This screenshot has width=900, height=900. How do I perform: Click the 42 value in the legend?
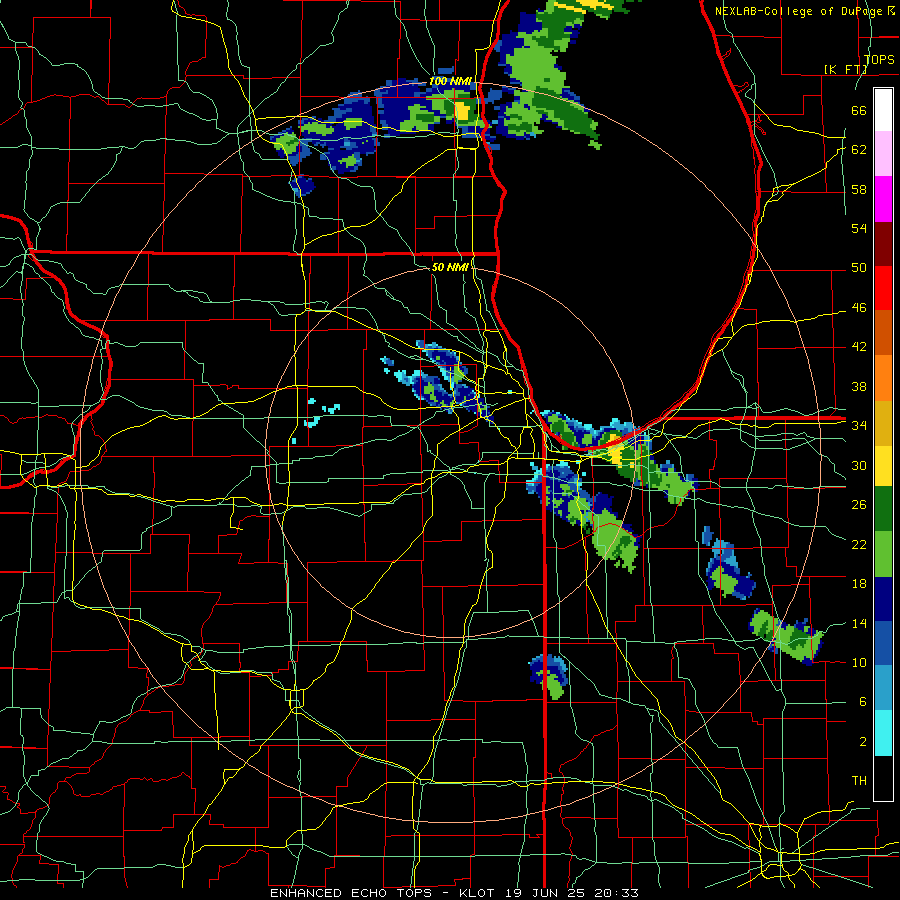tap(859, 347)
